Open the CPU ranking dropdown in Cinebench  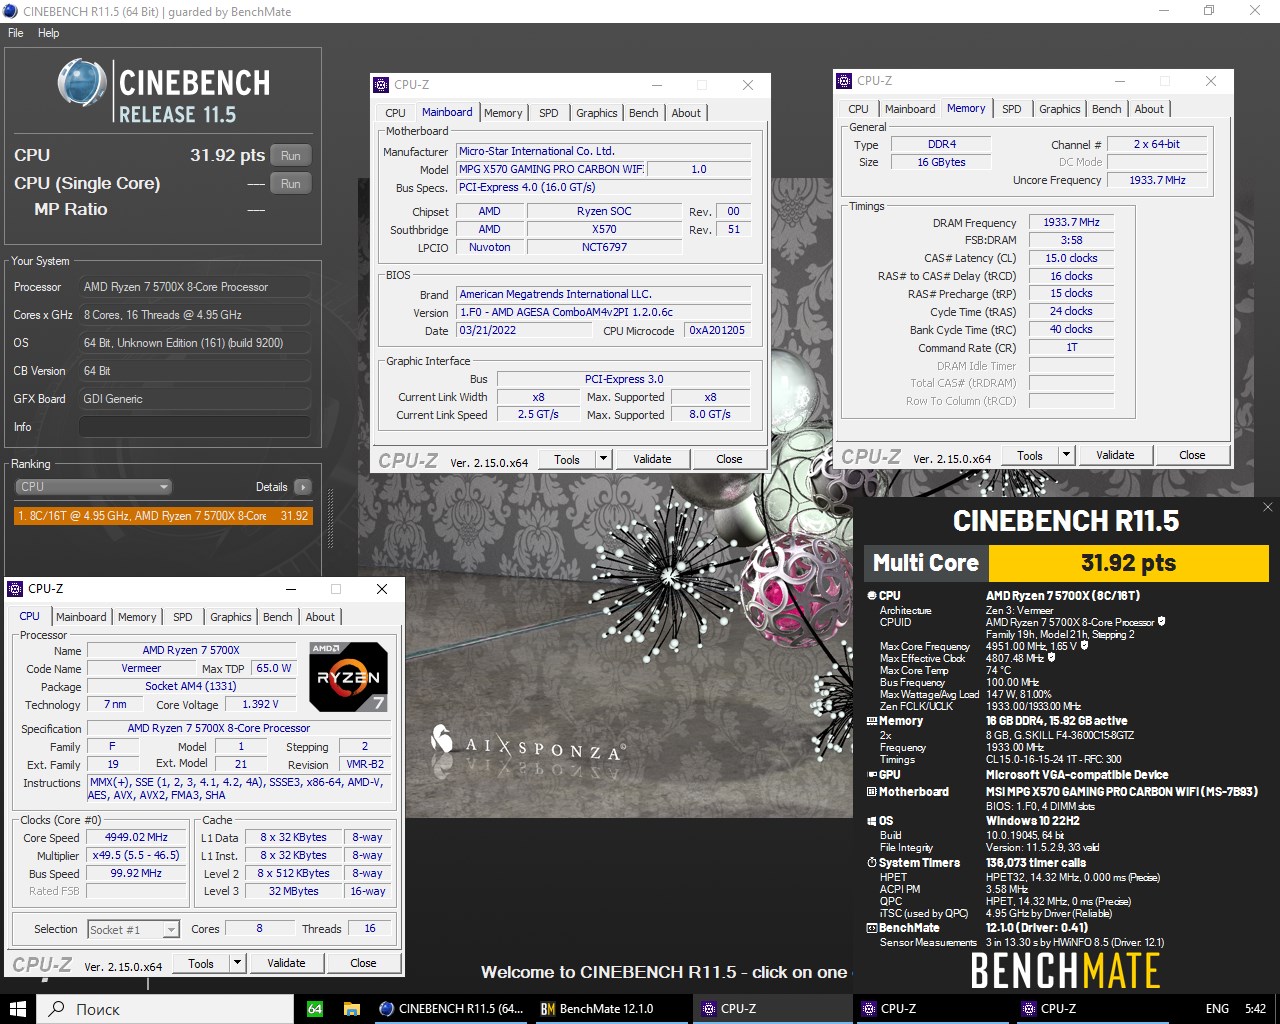[x=94, y=487]
